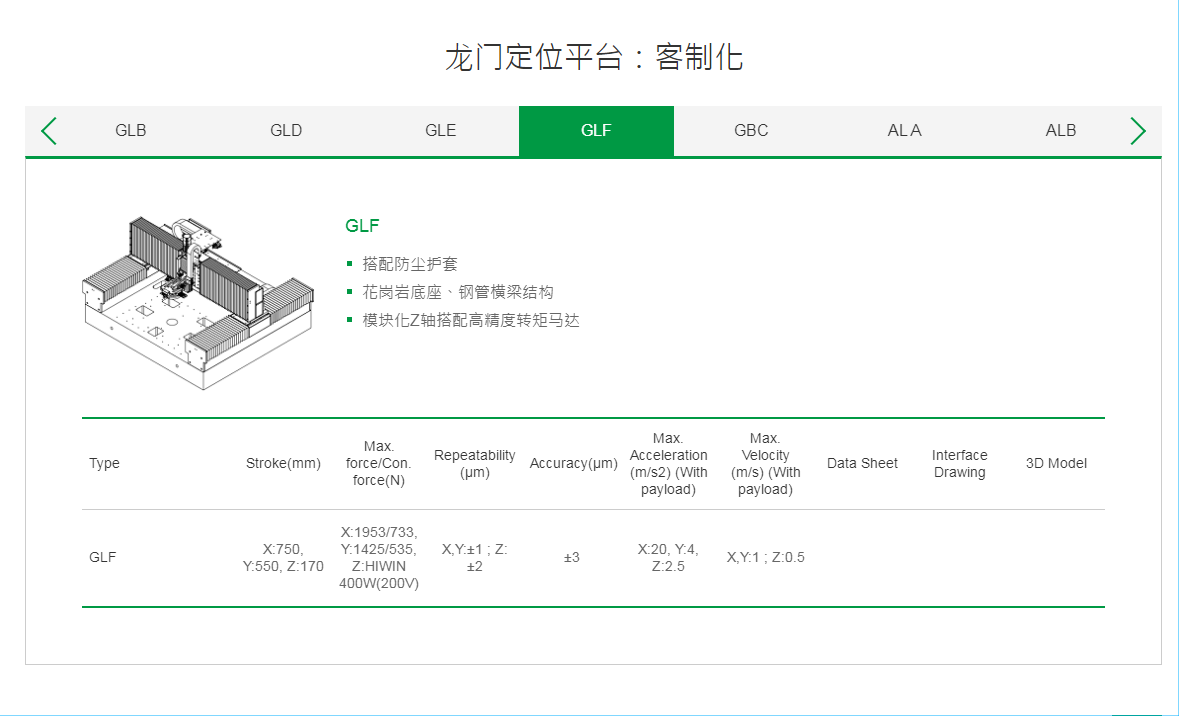Open the GLE tab
Viewport: 1179px width, 716px height.
click(x=441, y=131)
